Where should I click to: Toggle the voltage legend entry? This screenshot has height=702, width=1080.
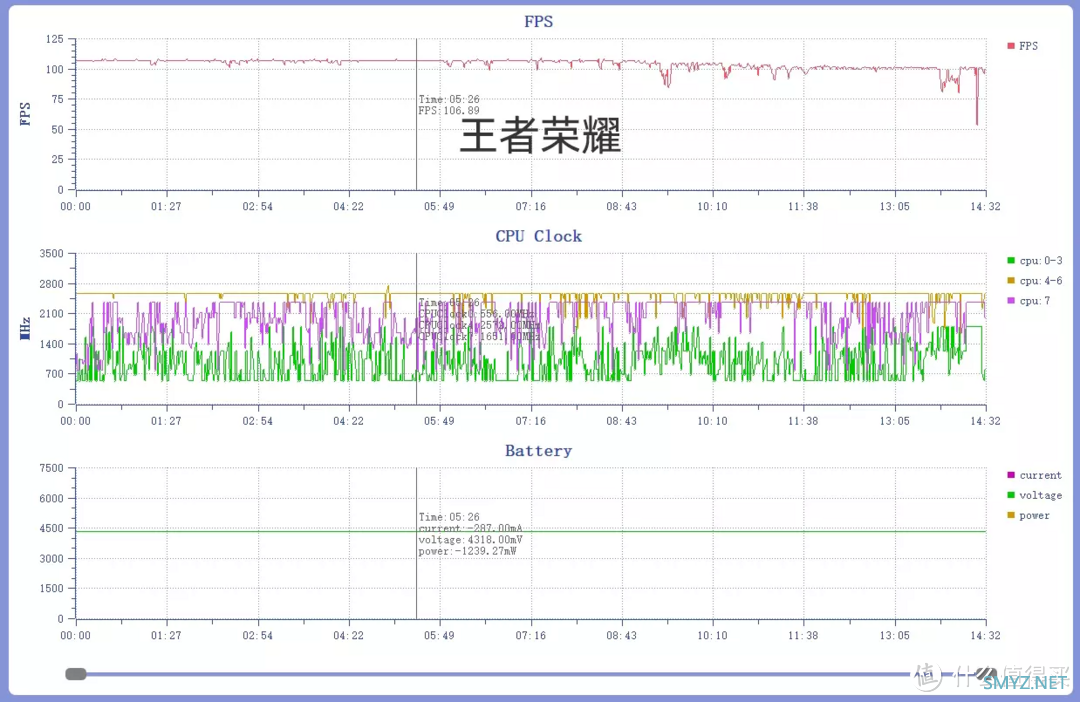pos(1034,495)
